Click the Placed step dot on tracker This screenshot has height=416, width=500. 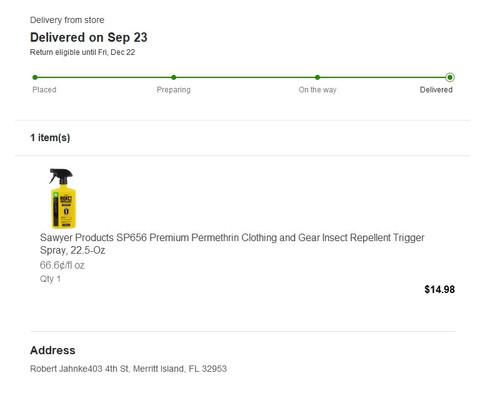[x=35, y=77]
